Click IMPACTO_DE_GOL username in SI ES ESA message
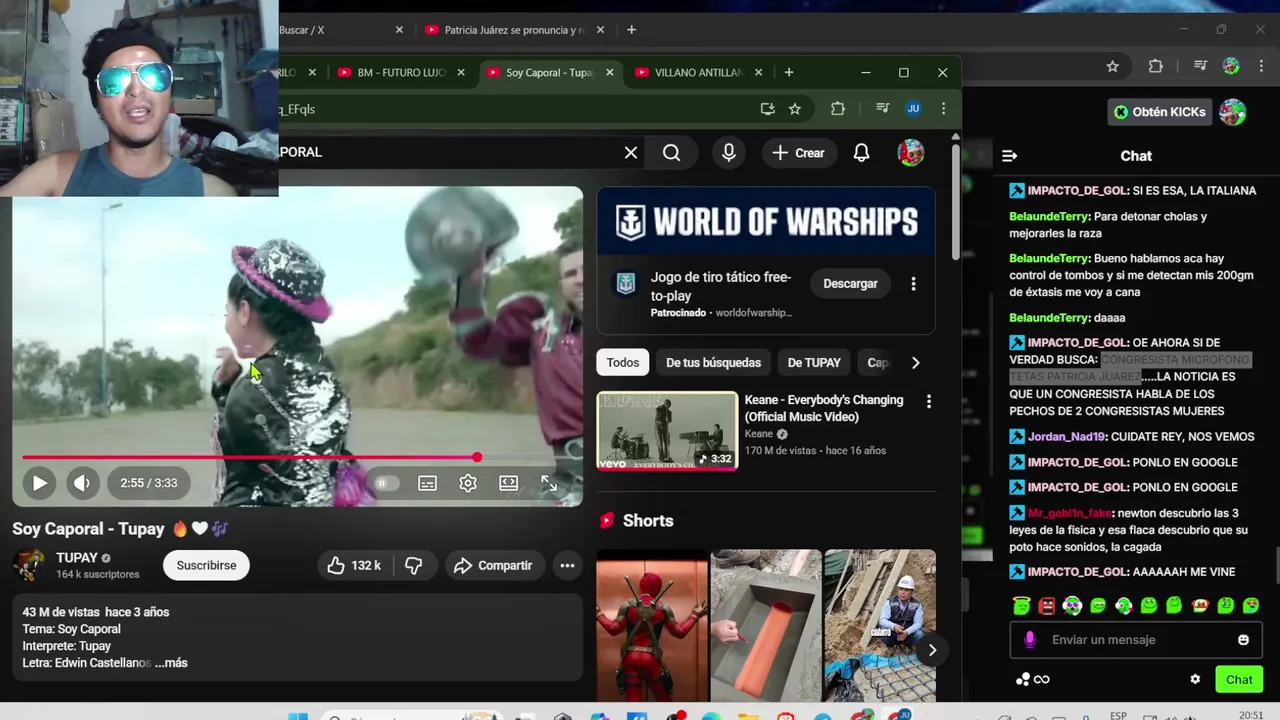The image size is (1280, 720). pyautogui.click(x=1079, y=191)
